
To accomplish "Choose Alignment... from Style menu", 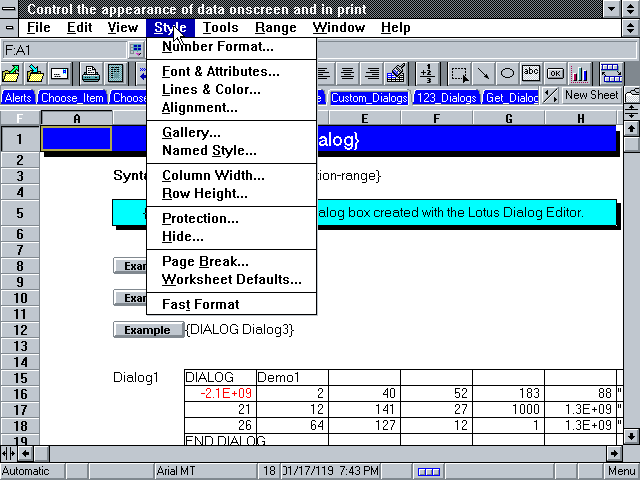I will (231, 108).
